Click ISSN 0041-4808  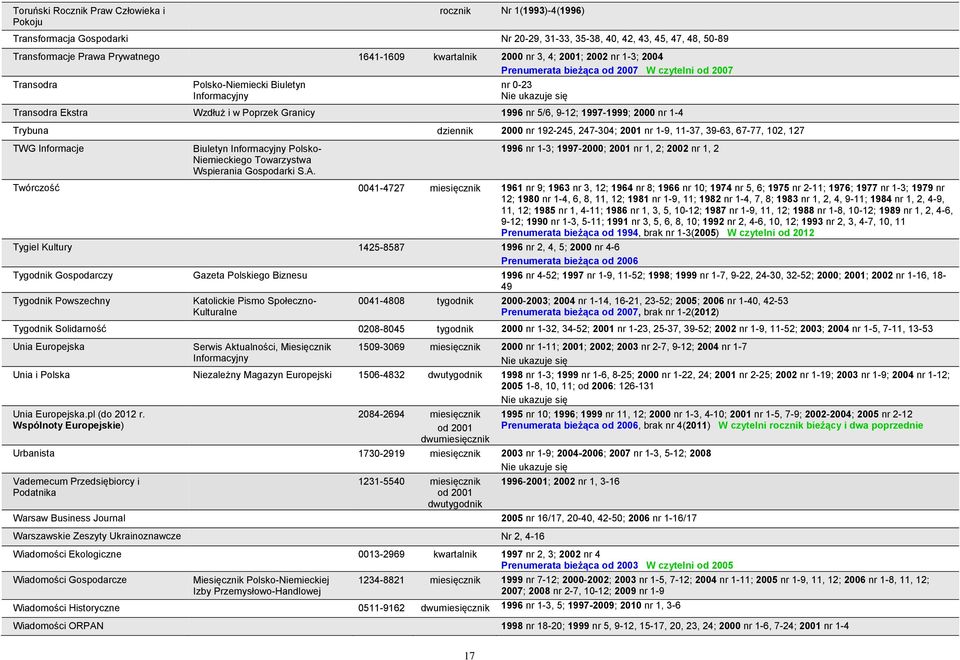pos(381,301)
